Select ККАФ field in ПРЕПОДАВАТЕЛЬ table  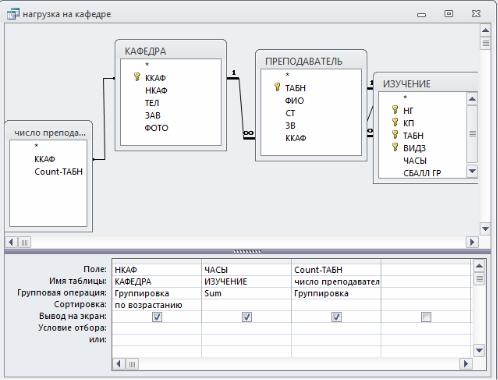click(x=296, y=138)
